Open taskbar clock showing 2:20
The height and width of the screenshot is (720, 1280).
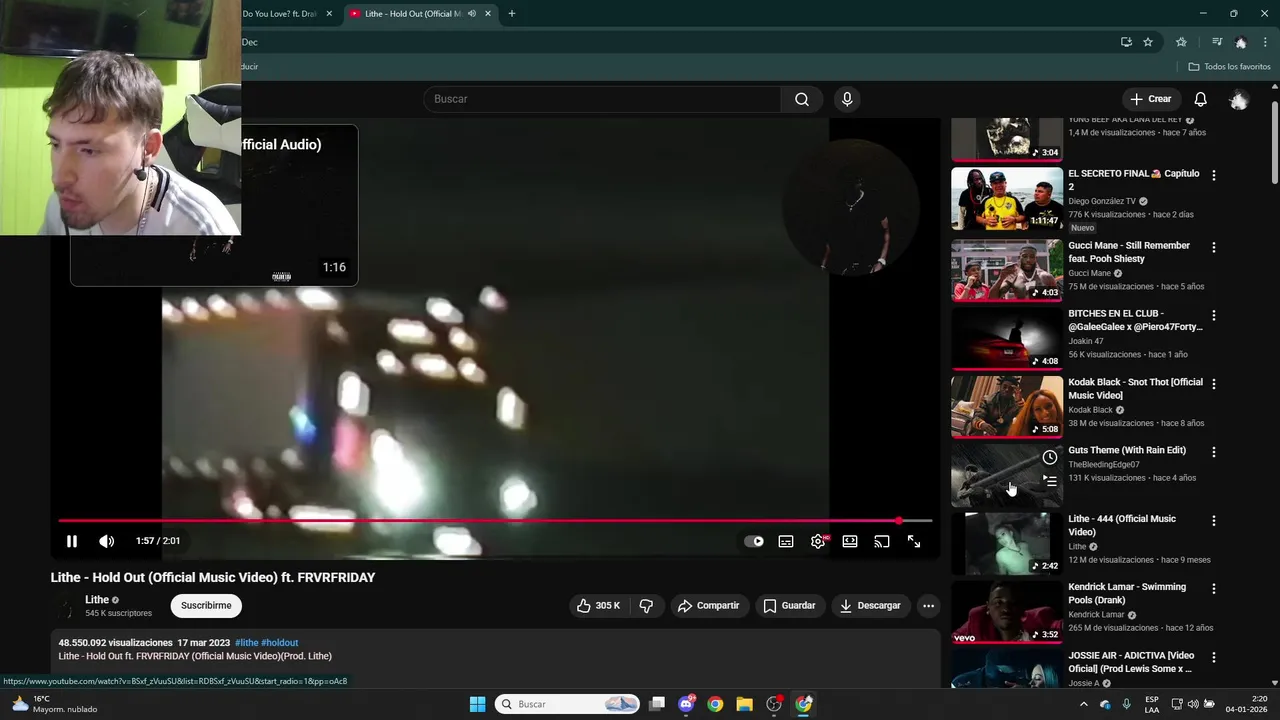click(x=1245, y=704)
